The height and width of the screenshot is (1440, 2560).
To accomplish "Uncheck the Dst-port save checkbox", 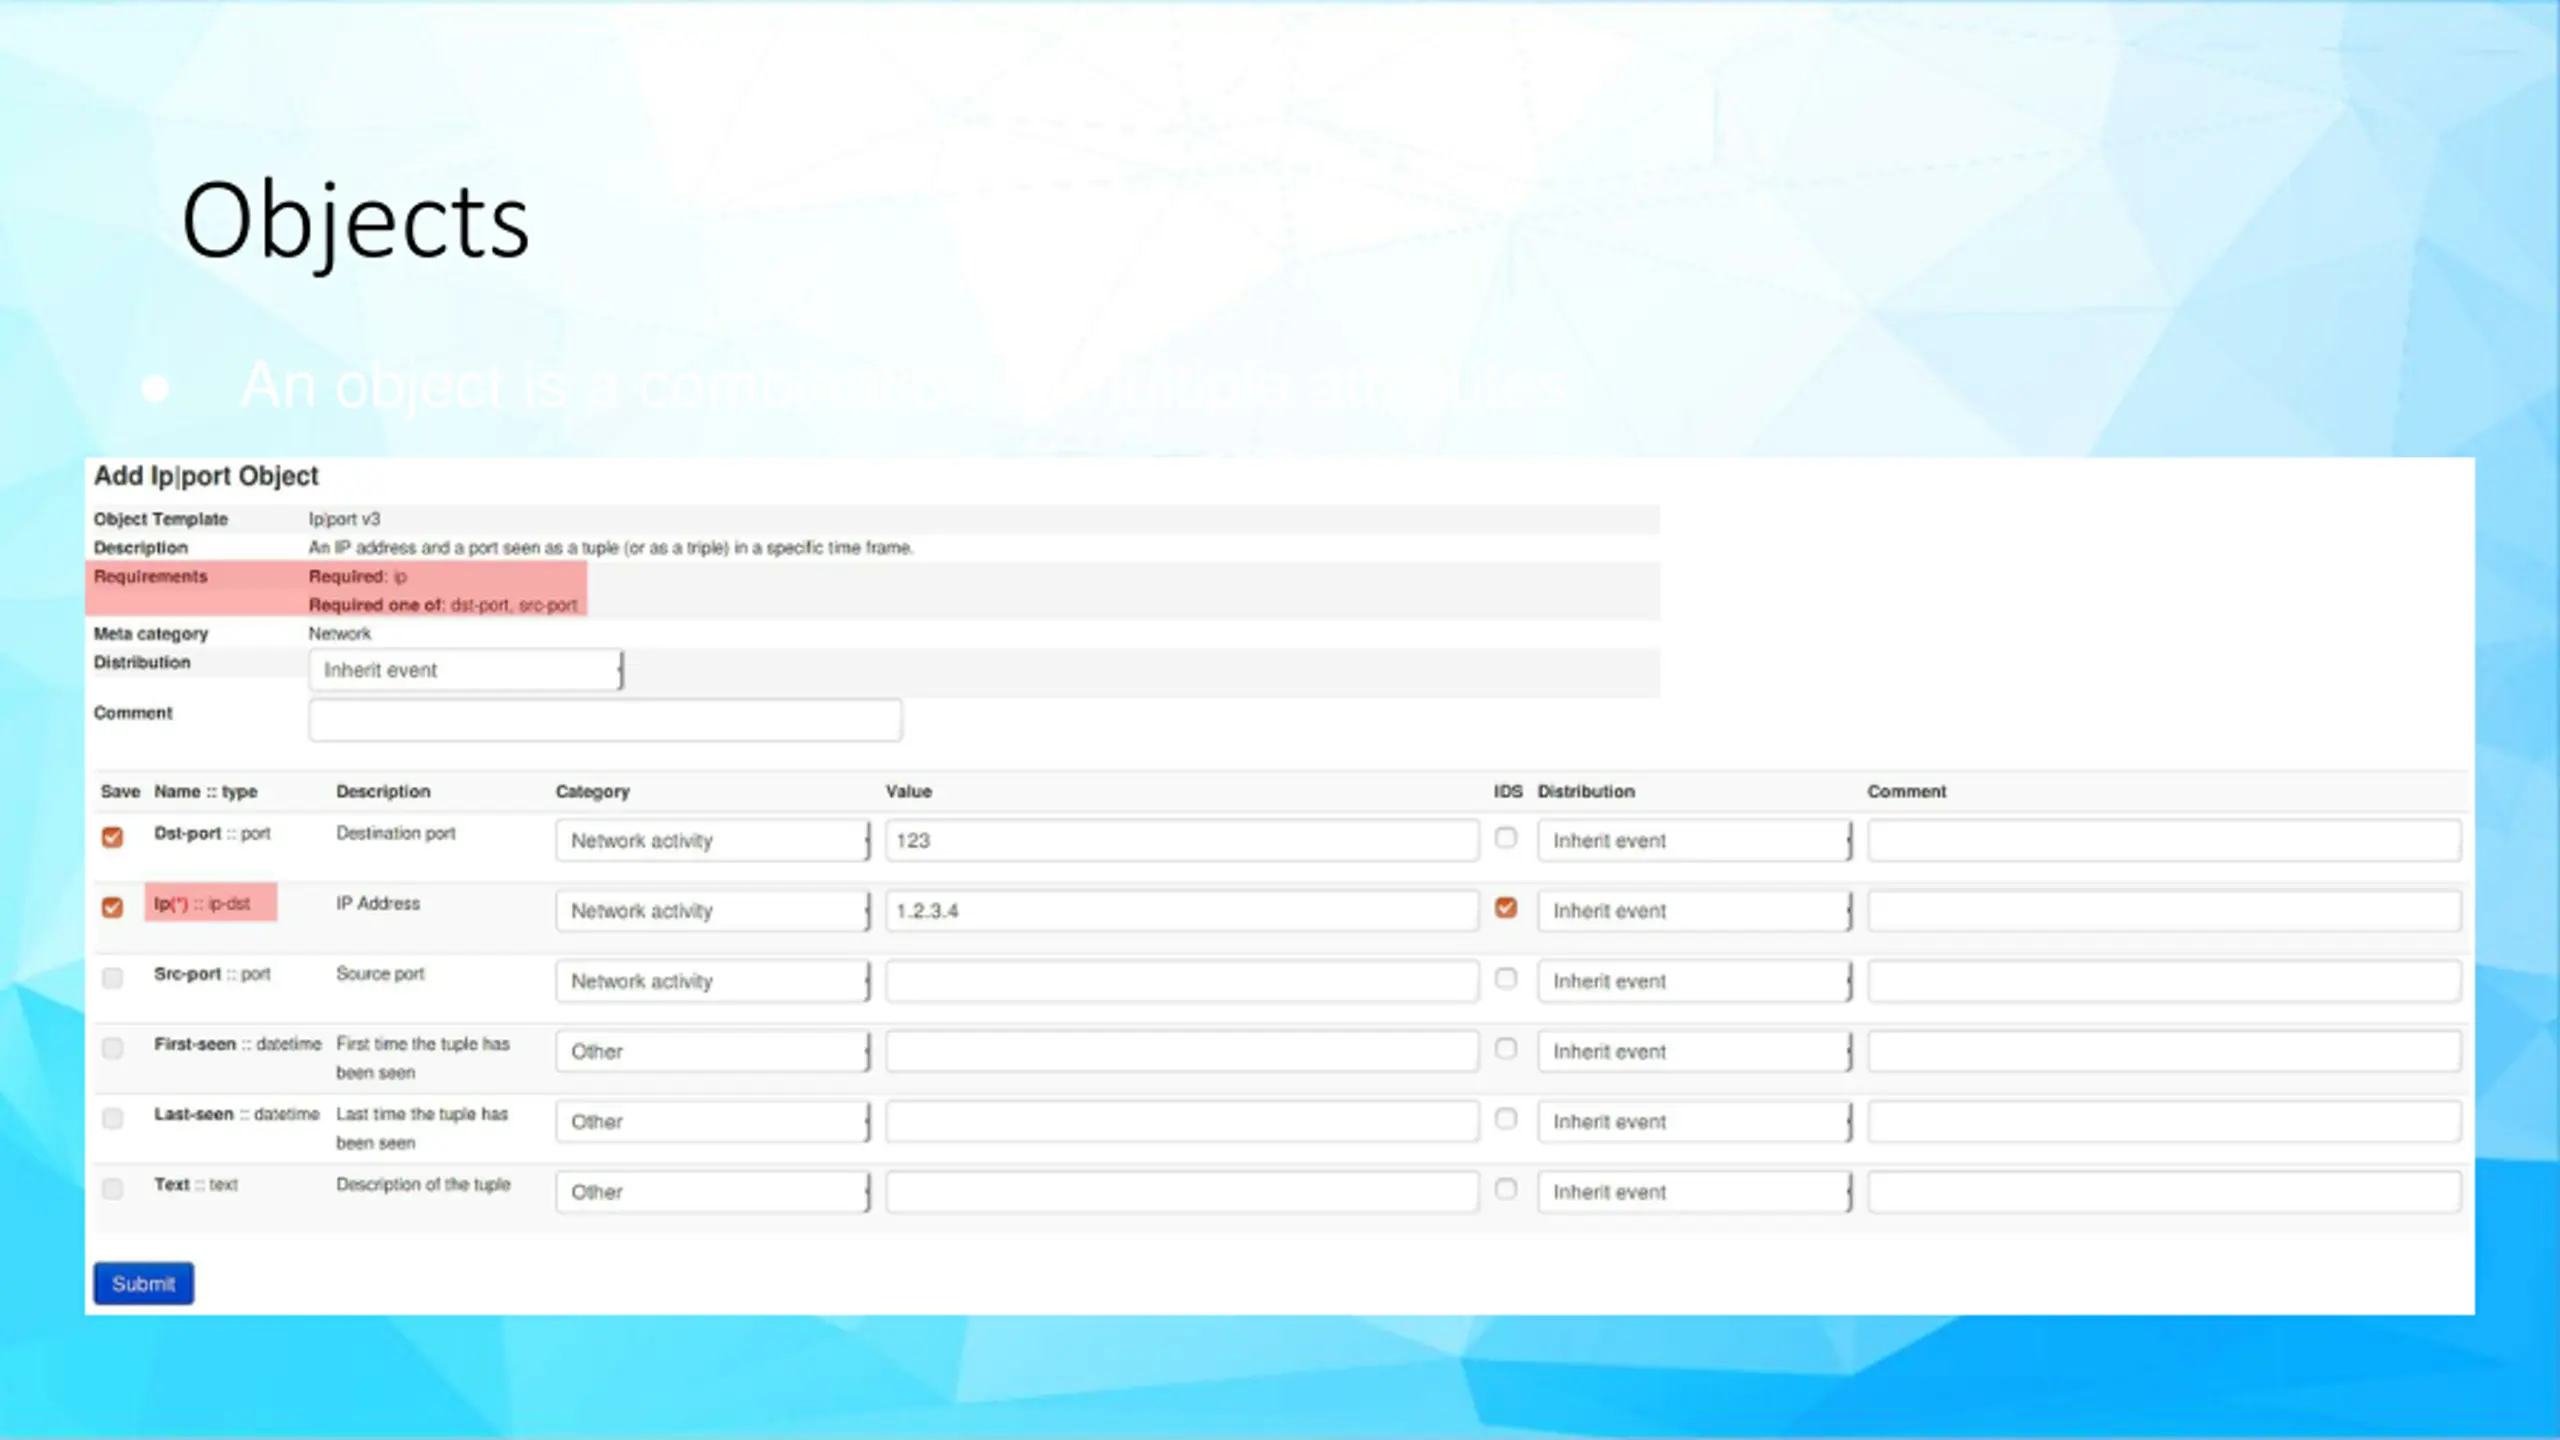I will [112, 837].
